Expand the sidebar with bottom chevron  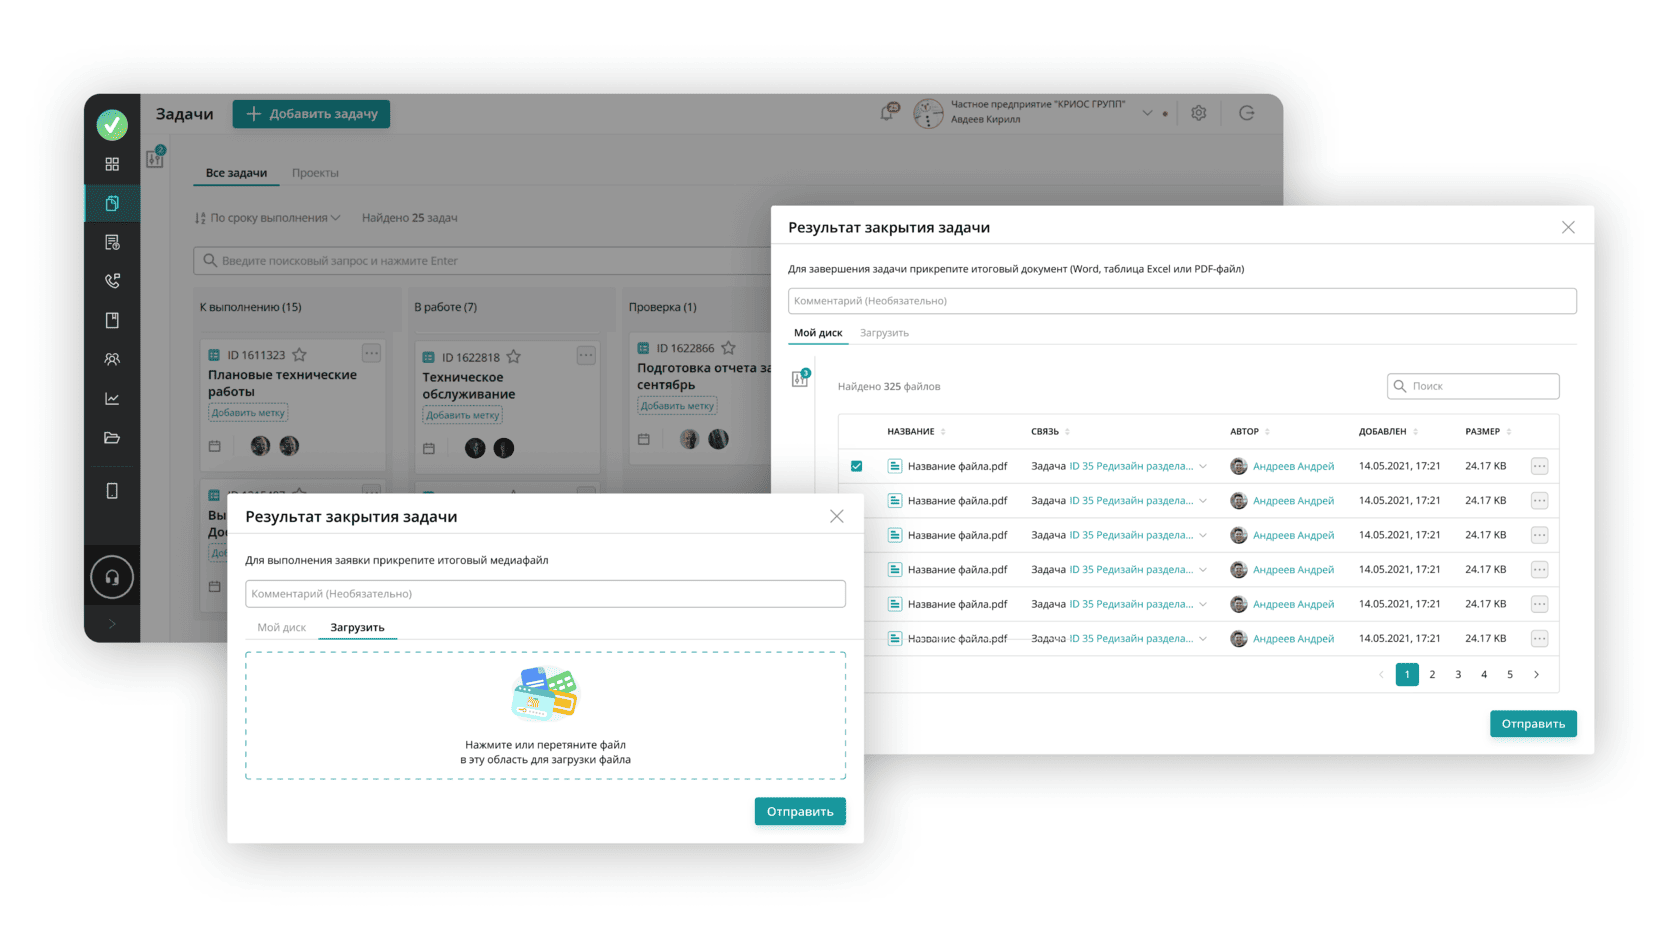[x=112, y=624]
